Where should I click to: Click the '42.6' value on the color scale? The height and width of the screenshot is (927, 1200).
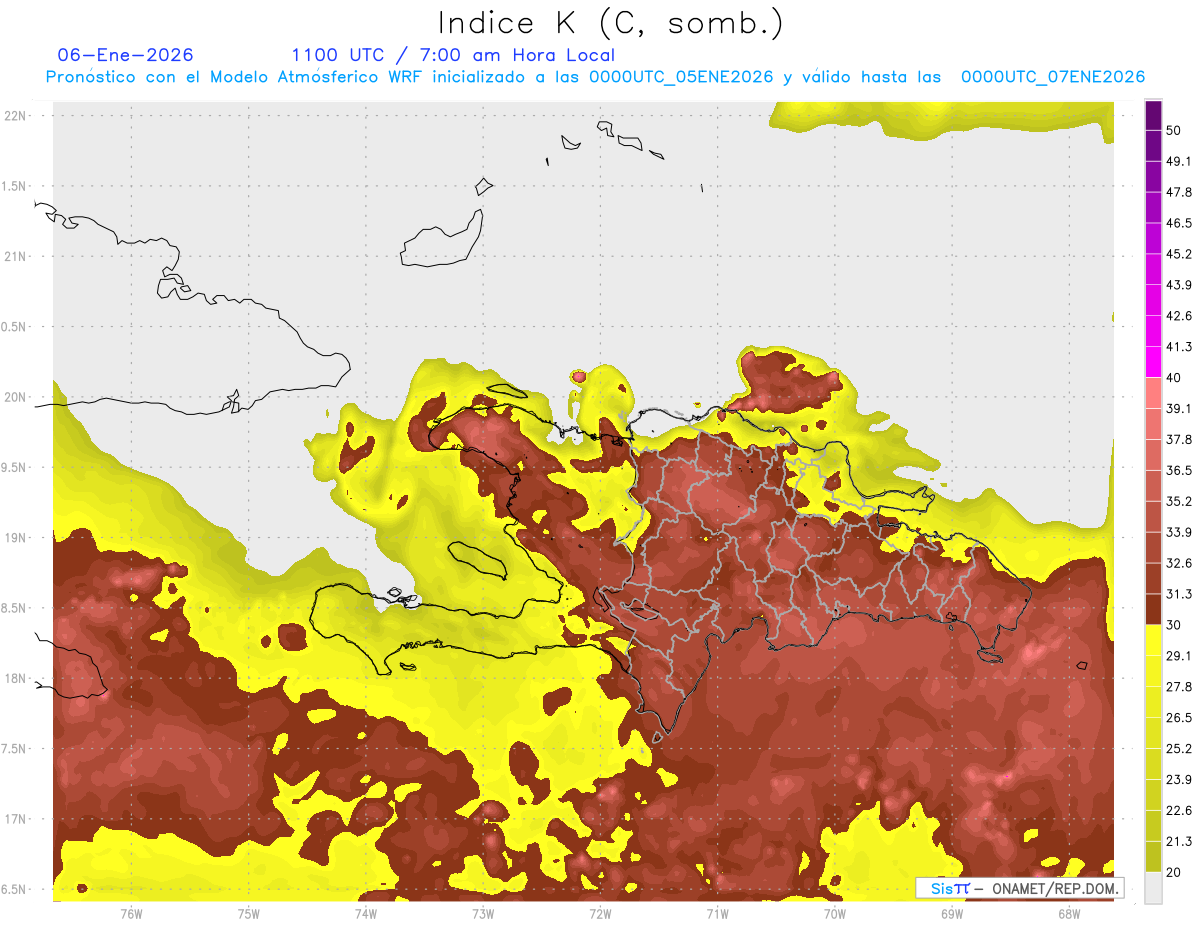[1179, 316]
